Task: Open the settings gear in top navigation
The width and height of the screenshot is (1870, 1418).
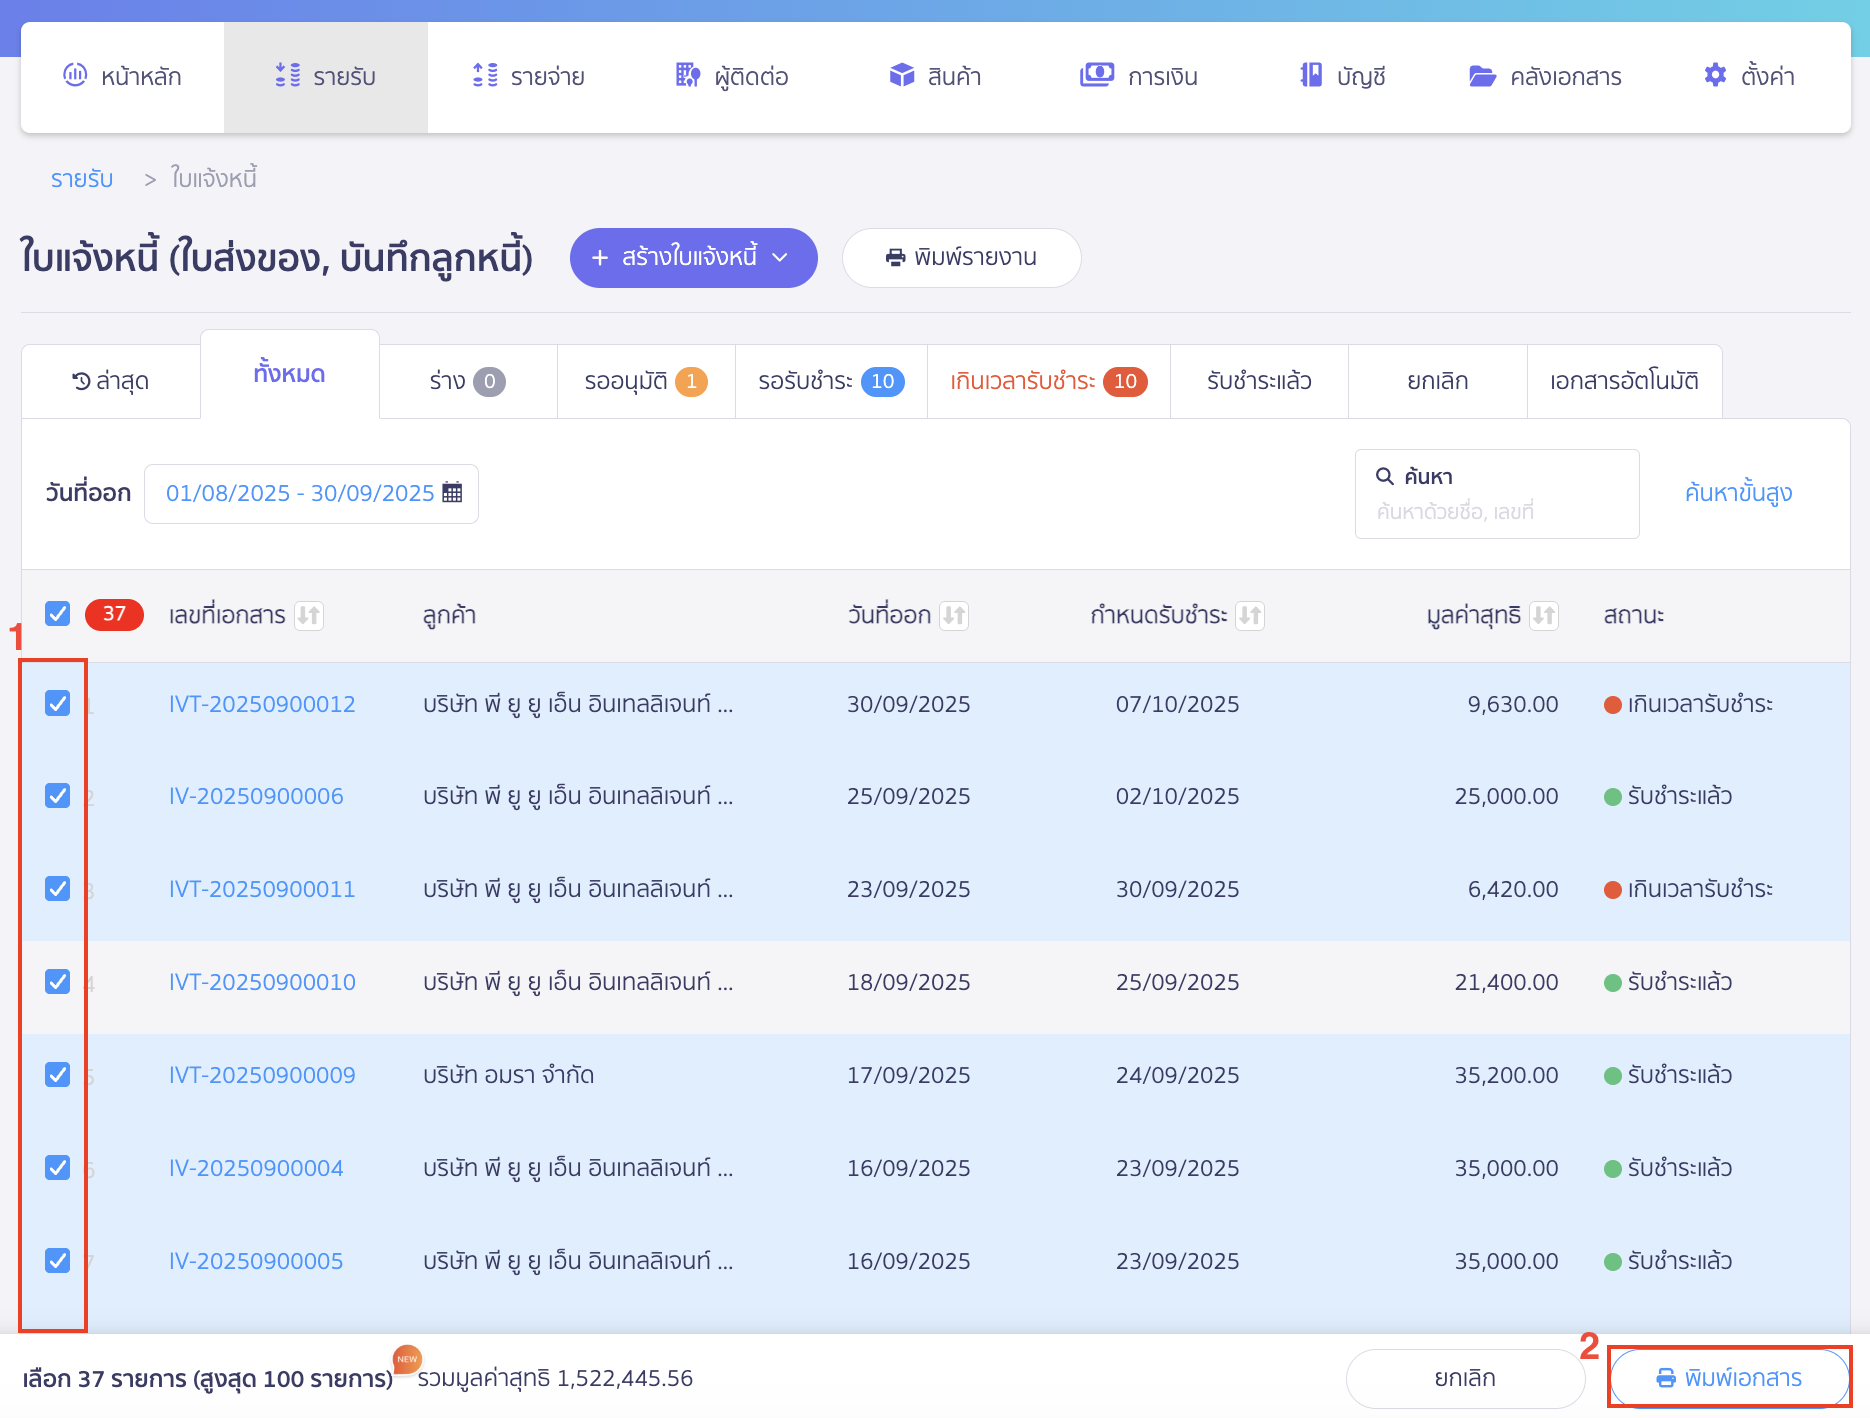Action: point(1715,76)
